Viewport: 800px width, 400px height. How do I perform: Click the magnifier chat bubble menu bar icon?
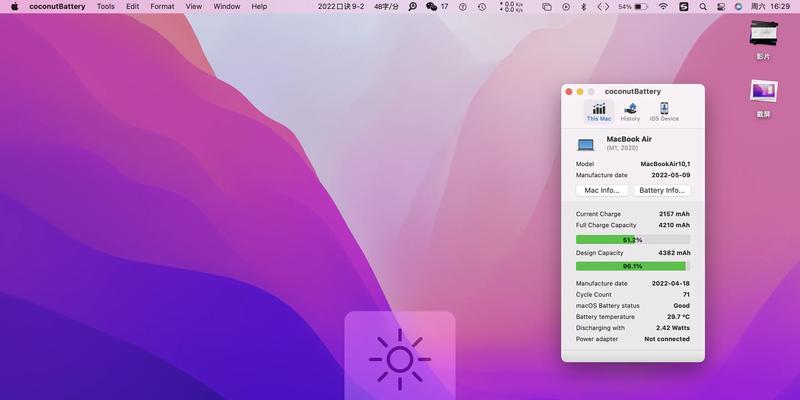(412, 7)
